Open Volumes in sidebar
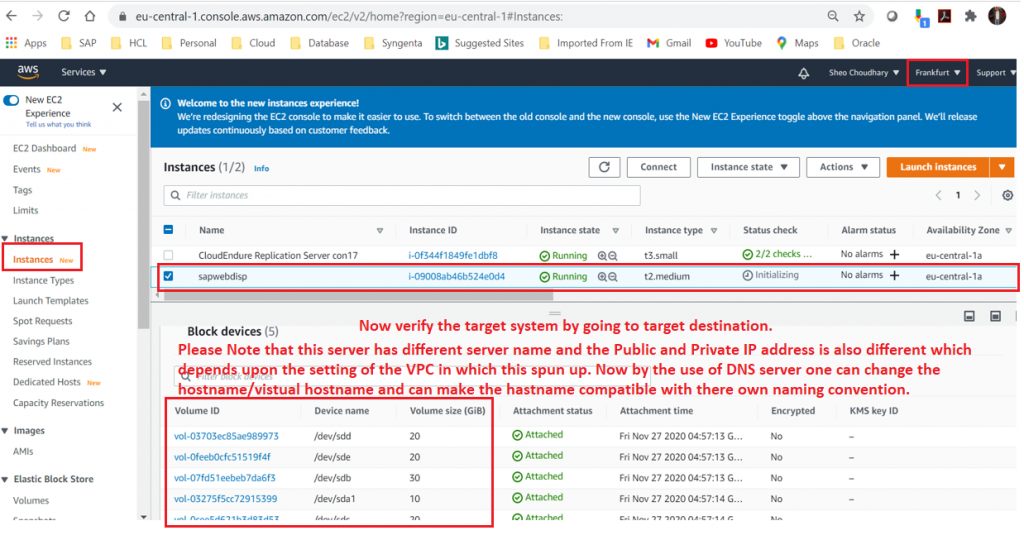The width and height of the screenshot is (1024, 559). [31, 500]
